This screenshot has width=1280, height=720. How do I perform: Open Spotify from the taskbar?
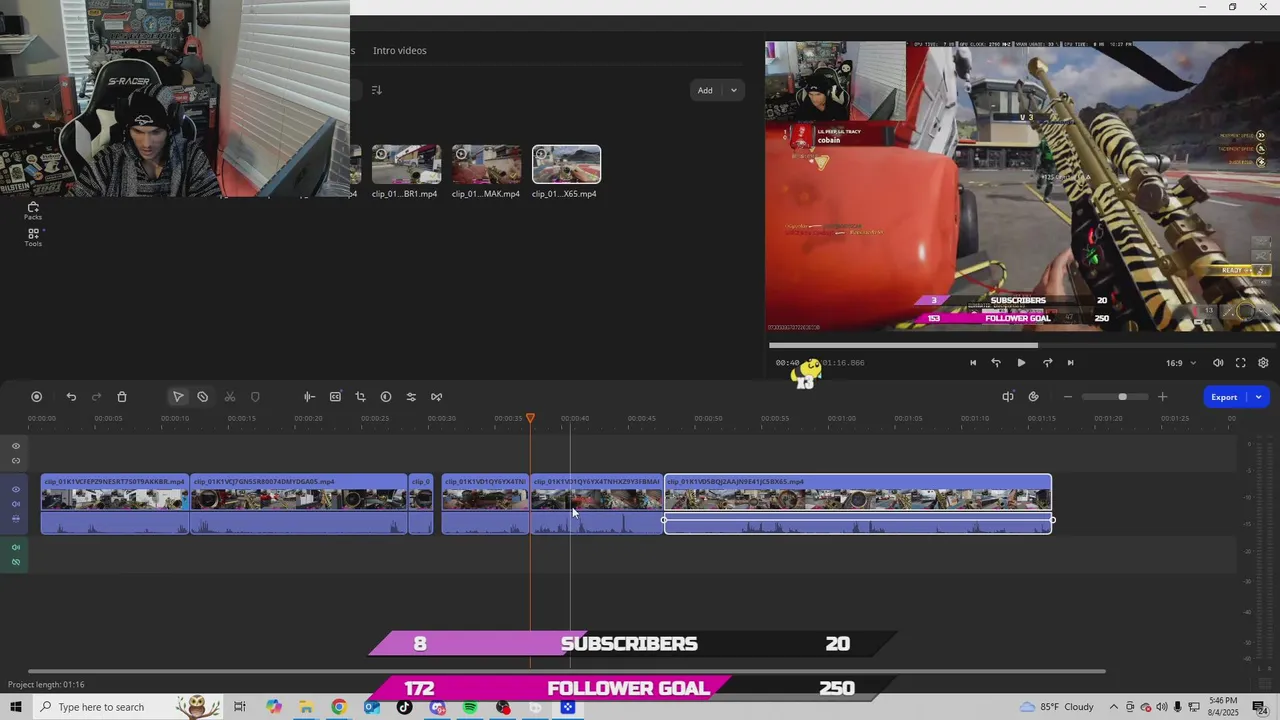[470, 707]
